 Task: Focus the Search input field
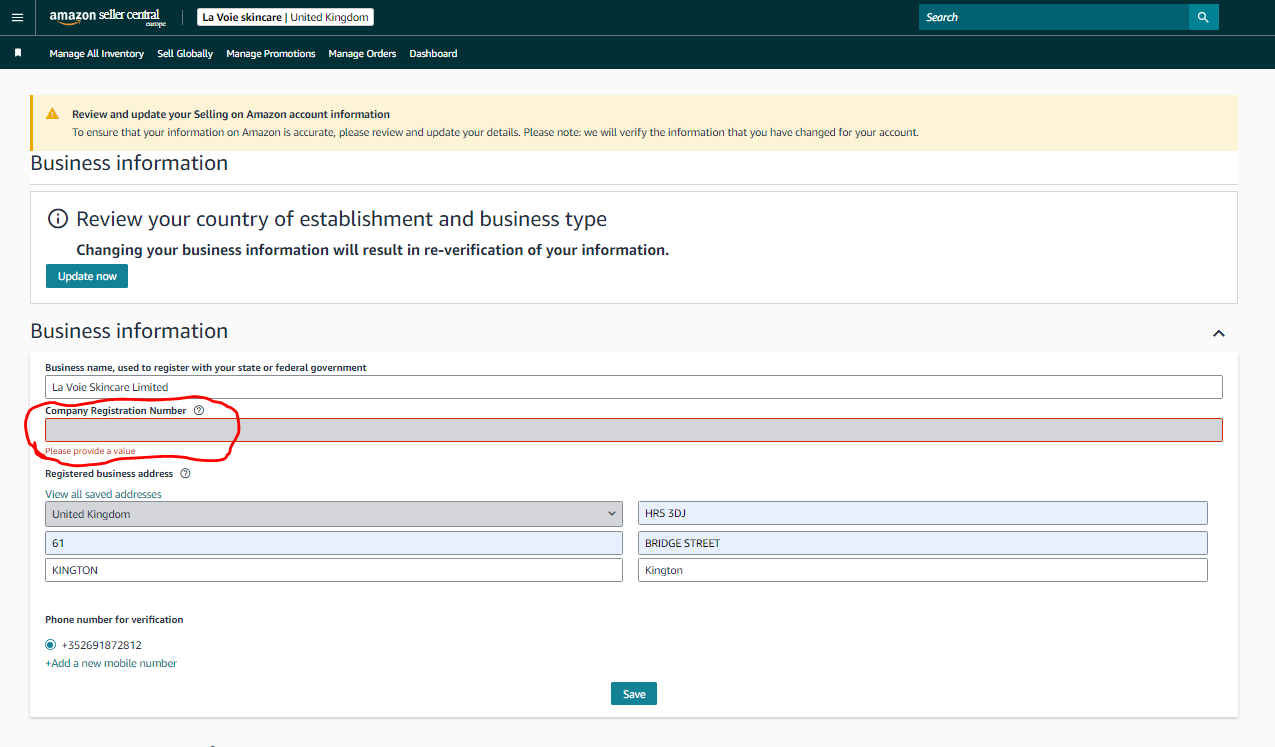point(1053,17)
